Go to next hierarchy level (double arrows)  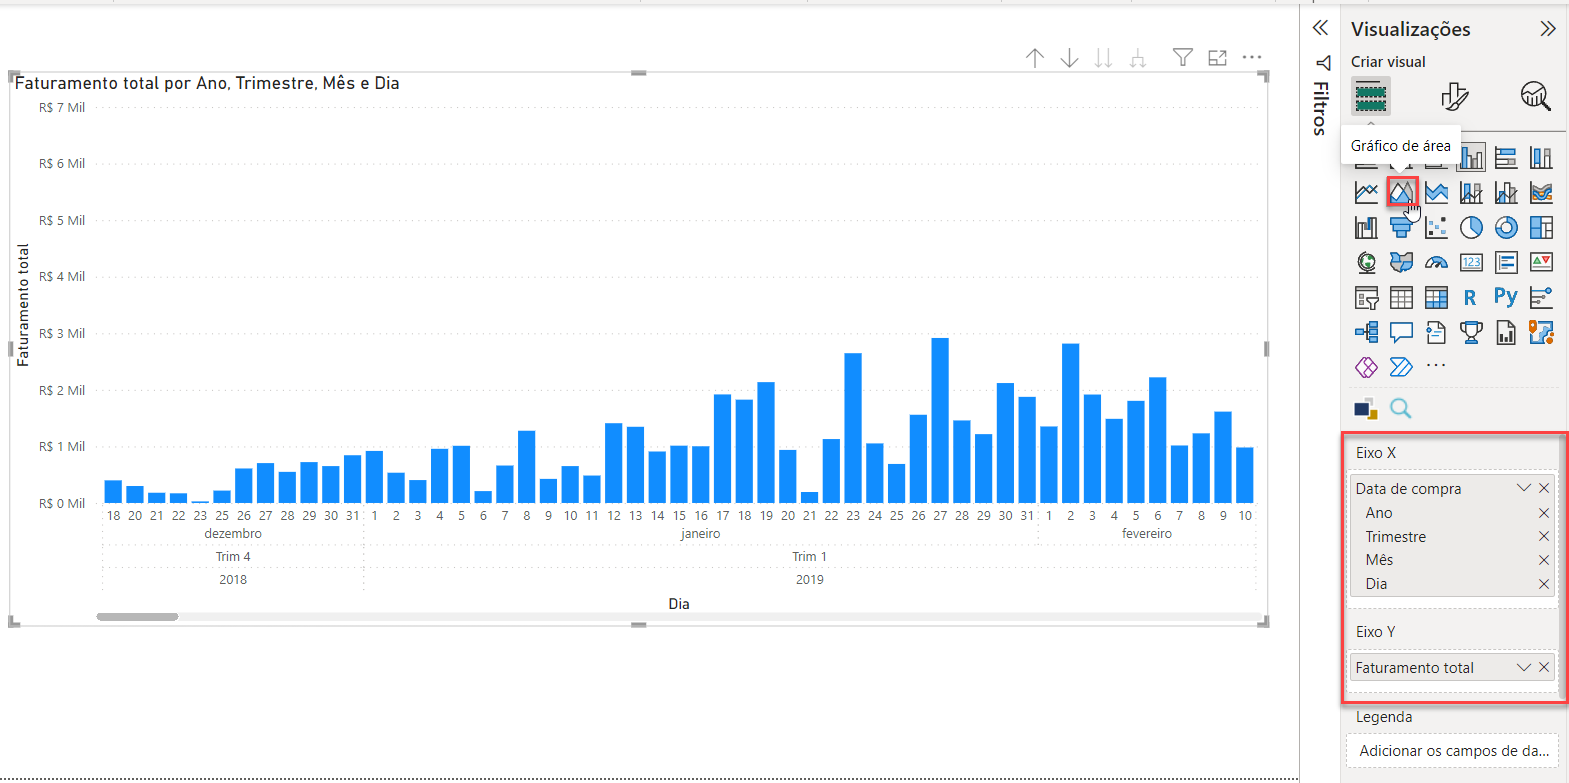(1103, 58)
